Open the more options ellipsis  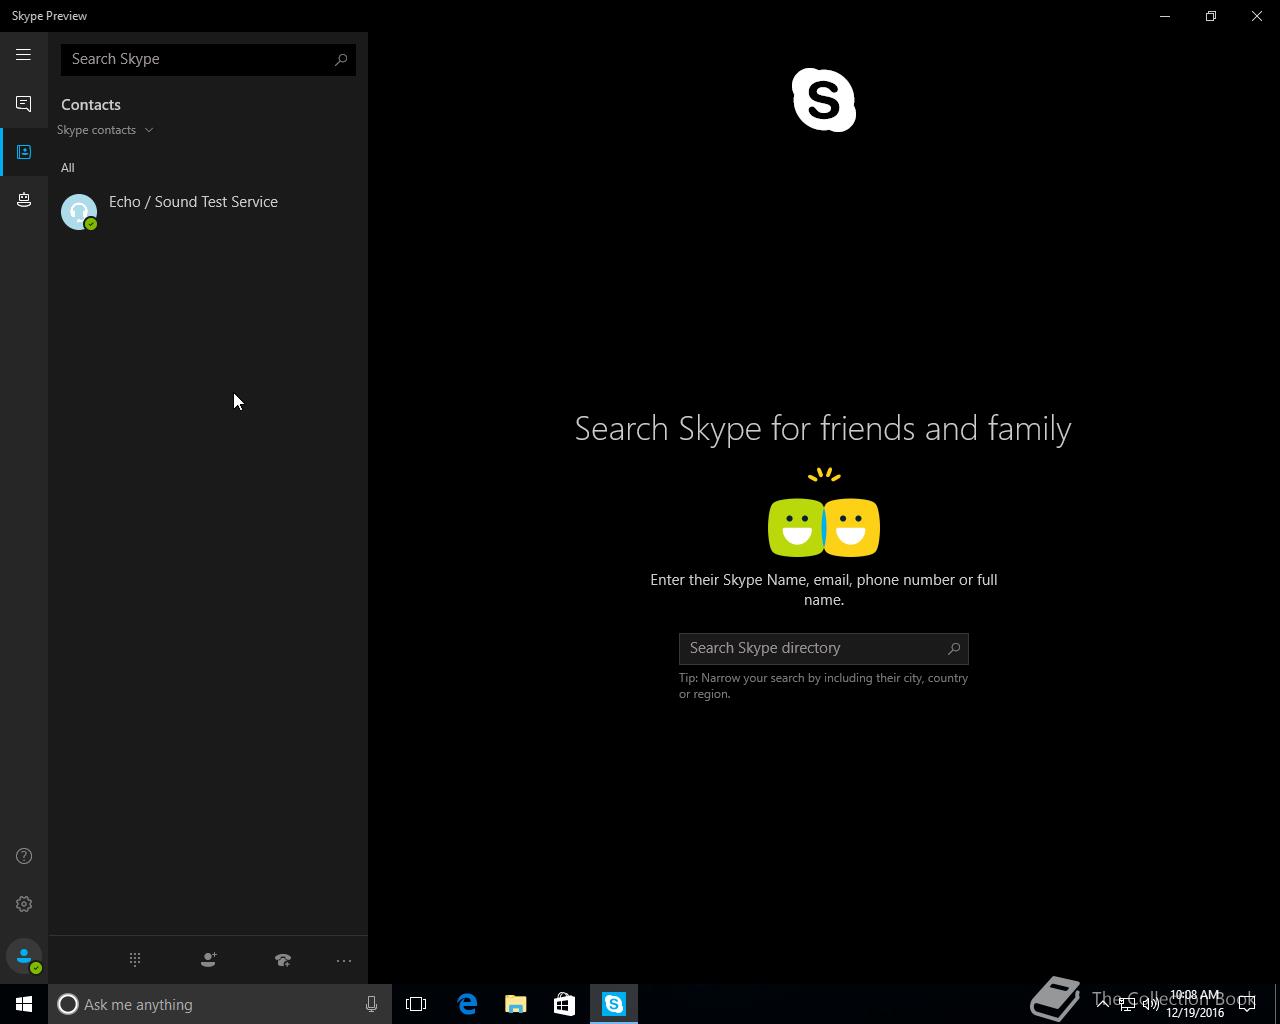point(344,960)
